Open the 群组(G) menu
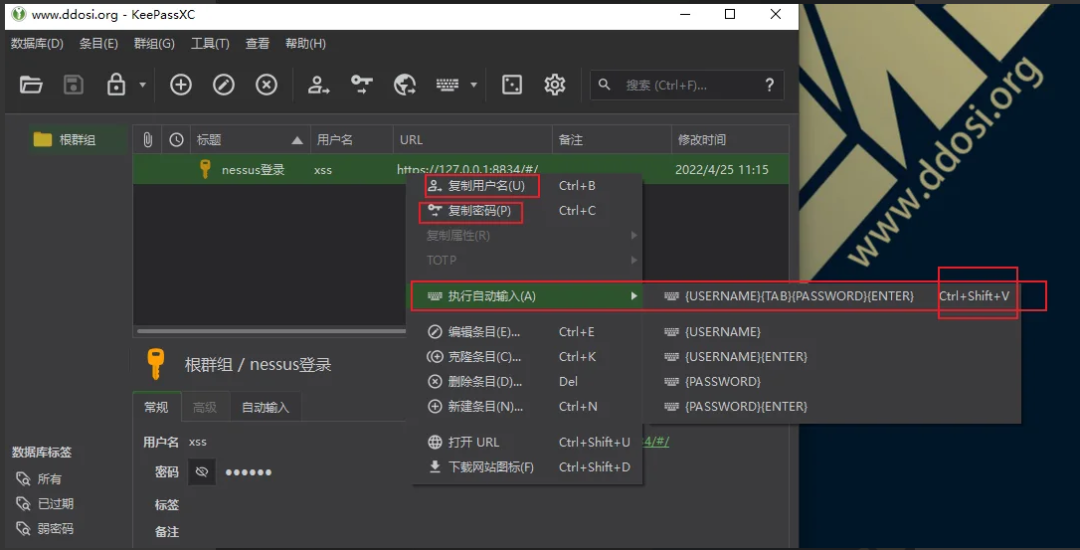 pos(154,44)
